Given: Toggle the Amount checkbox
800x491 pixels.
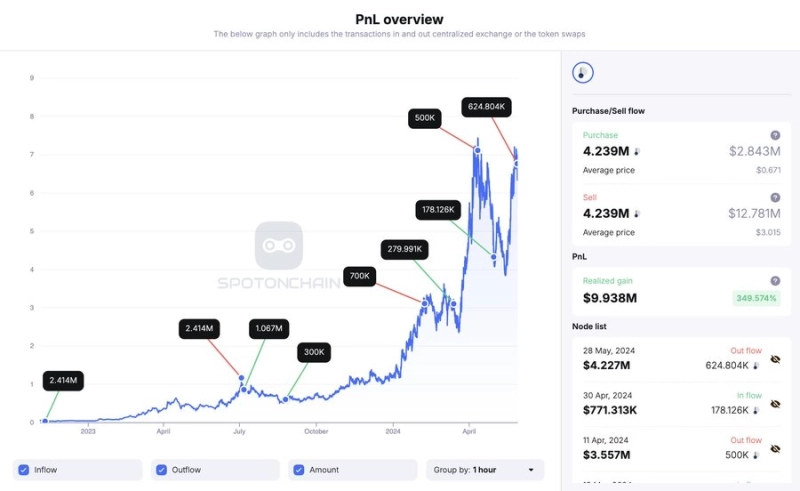Looking at the screenshot, I should [299, 470].
